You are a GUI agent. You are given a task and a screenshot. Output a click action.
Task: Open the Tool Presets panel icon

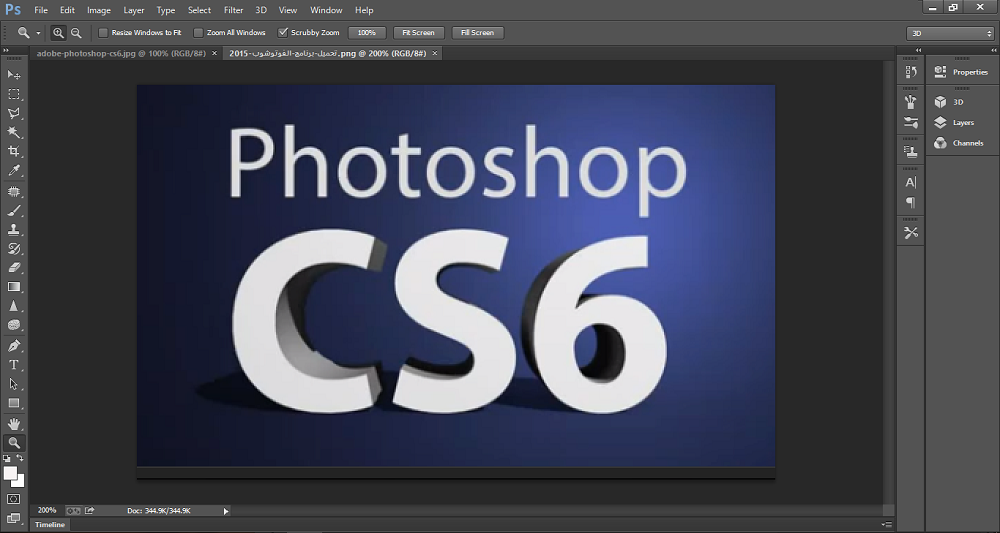[x=911, y=233]
